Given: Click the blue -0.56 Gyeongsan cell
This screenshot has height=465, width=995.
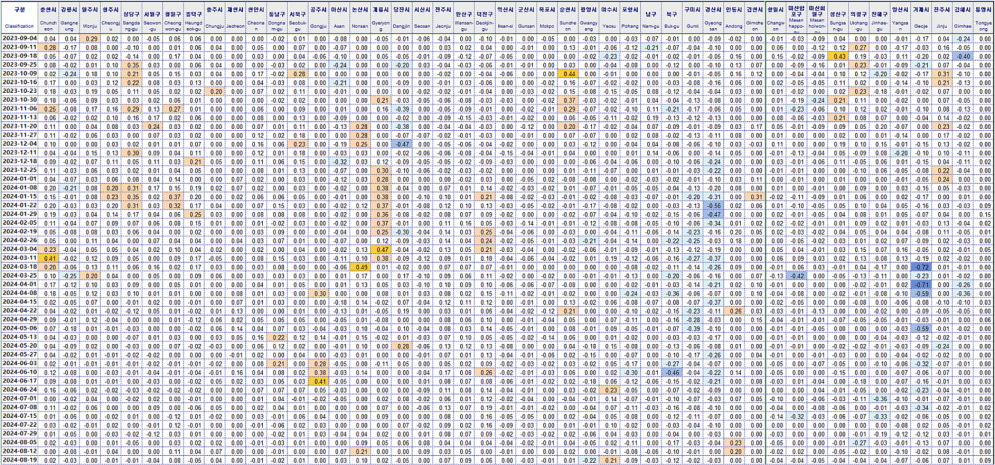Looking at the screenshot, I should 714,206.
